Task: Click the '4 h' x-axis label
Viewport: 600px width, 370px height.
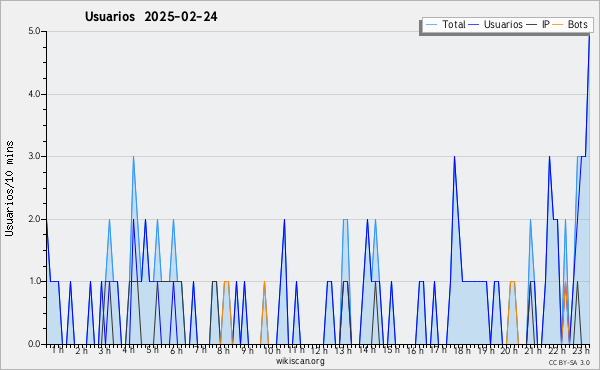Action: [129, 350]
